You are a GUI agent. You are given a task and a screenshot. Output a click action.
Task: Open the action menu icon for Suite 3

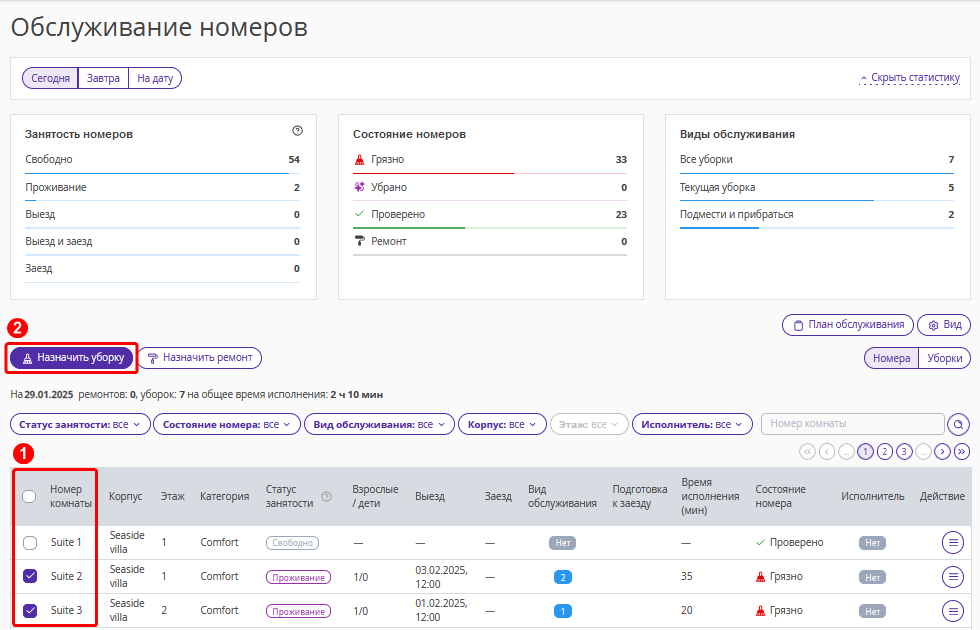952,611
